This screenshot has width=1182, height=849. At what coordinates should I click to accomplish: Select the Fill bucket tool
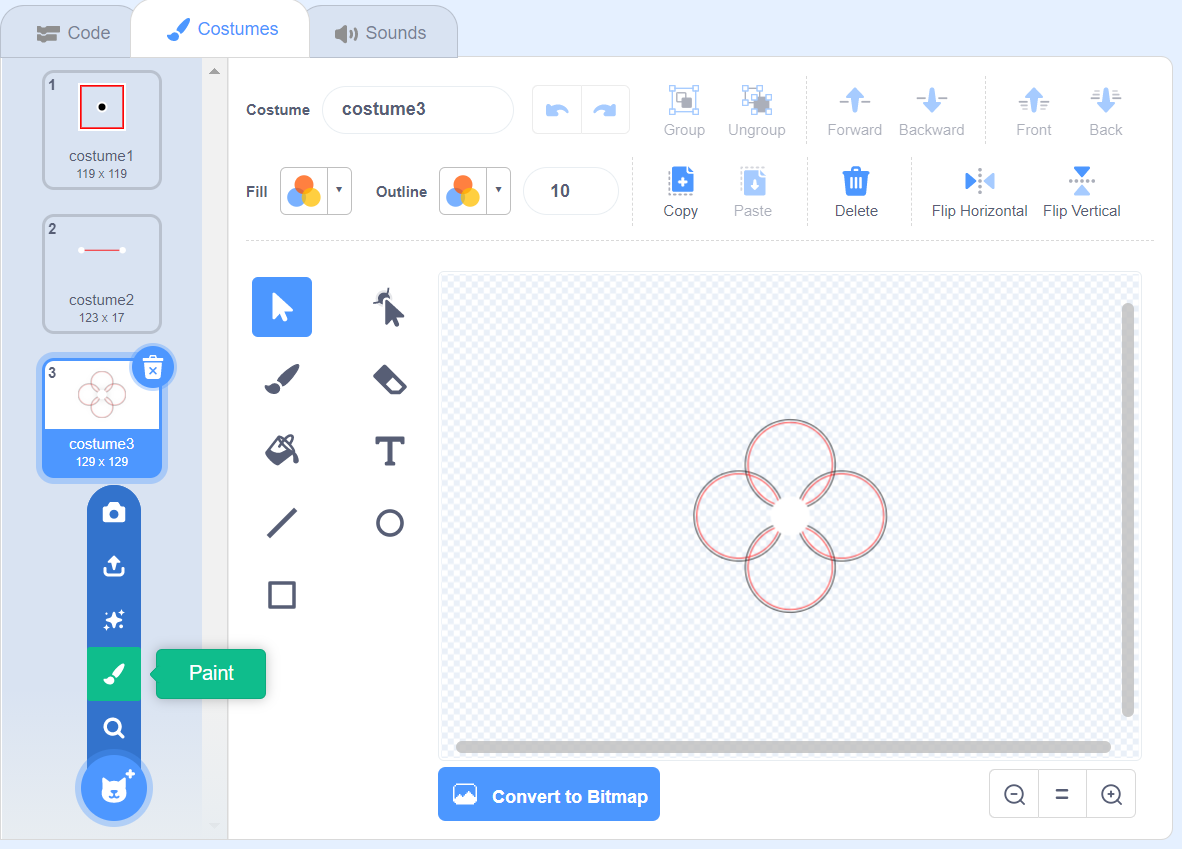click(x=281, y=450)
